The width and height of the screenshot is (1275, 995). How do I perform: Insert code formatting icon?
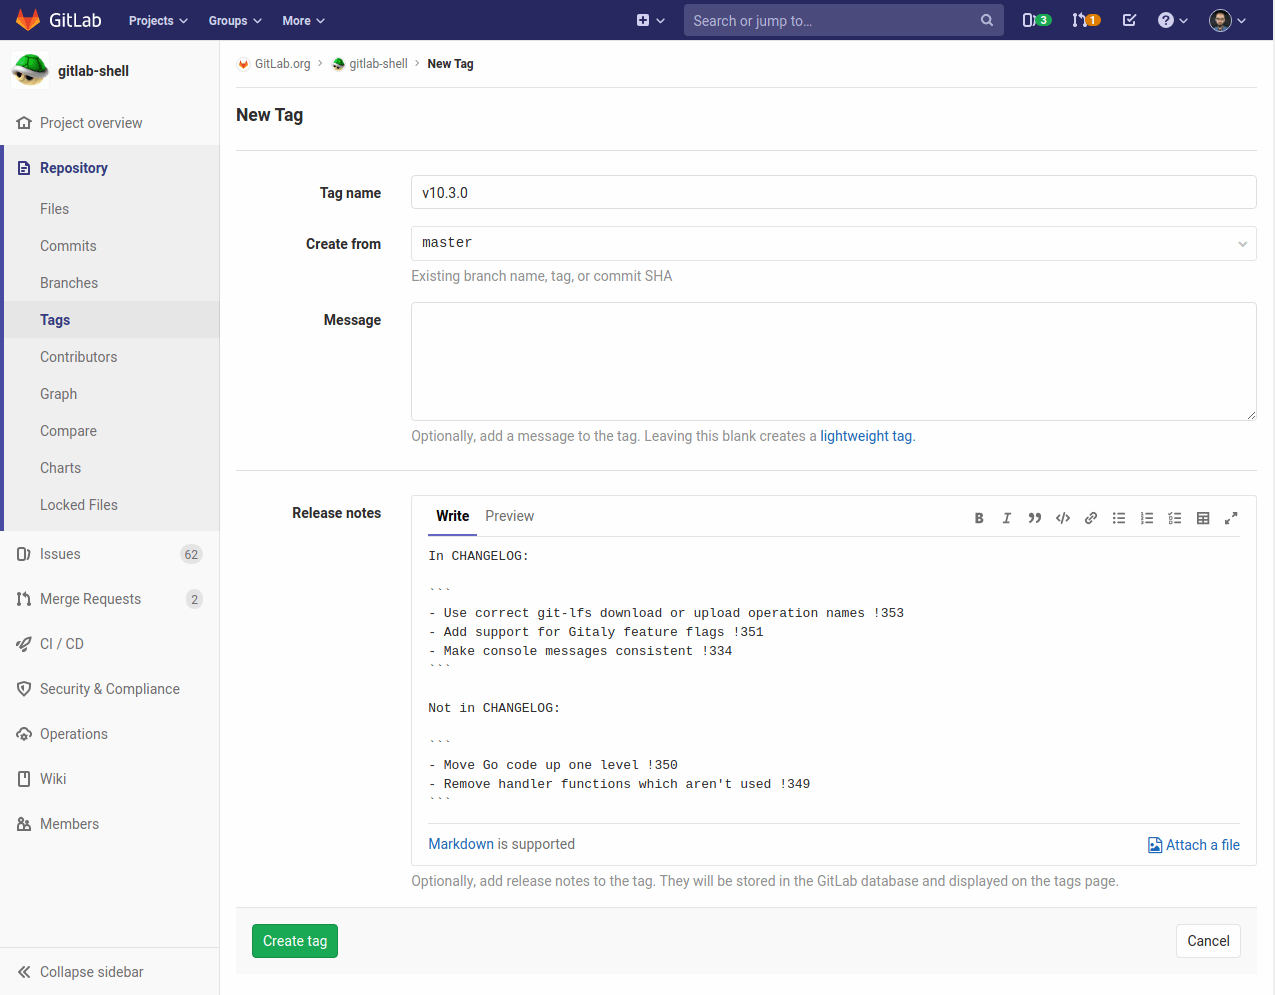1063,518
